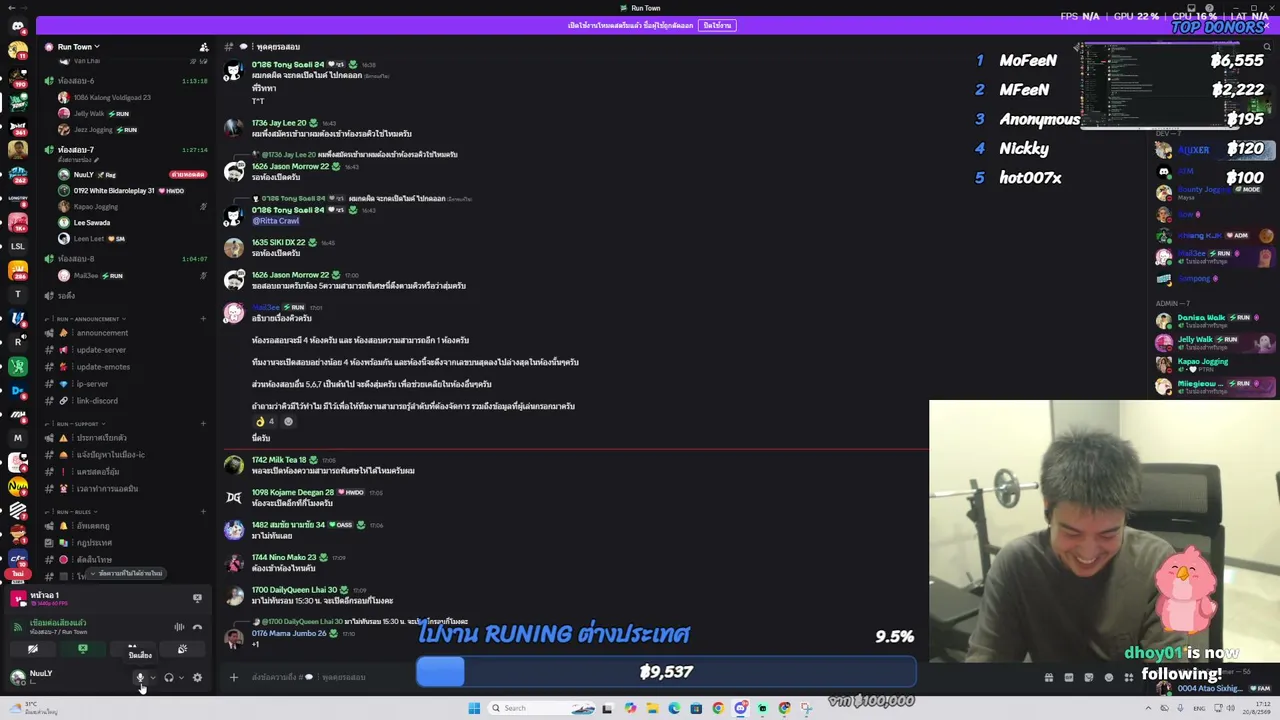Join the ห้องสอบ-8 voice channel

76,259
